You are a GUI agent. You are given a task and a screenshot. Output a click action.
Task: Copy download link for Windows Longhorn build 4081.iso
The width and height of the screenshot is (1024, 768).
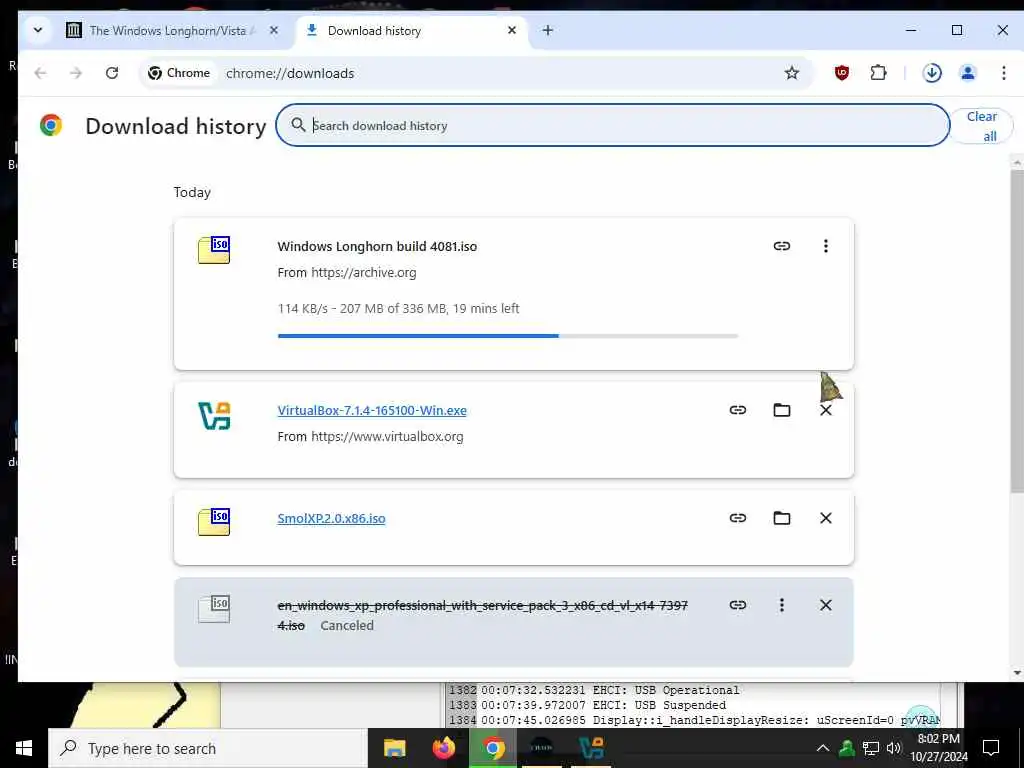point(782,246)
